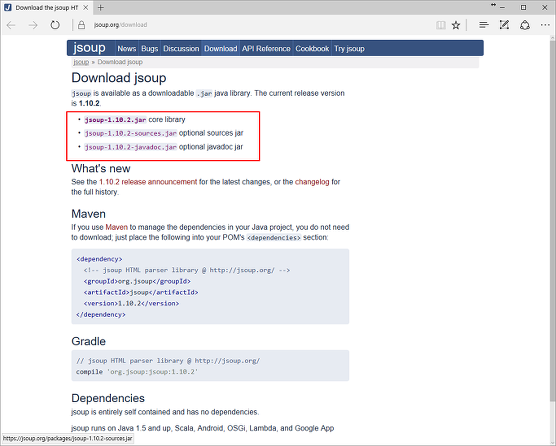Open the Share or notifications icon

(x=525, y=25)
